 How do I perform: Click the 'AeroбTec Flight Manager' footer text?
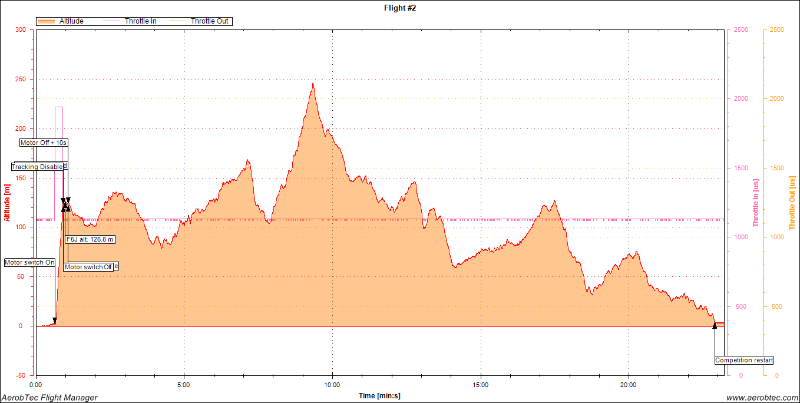click(49, 398)
